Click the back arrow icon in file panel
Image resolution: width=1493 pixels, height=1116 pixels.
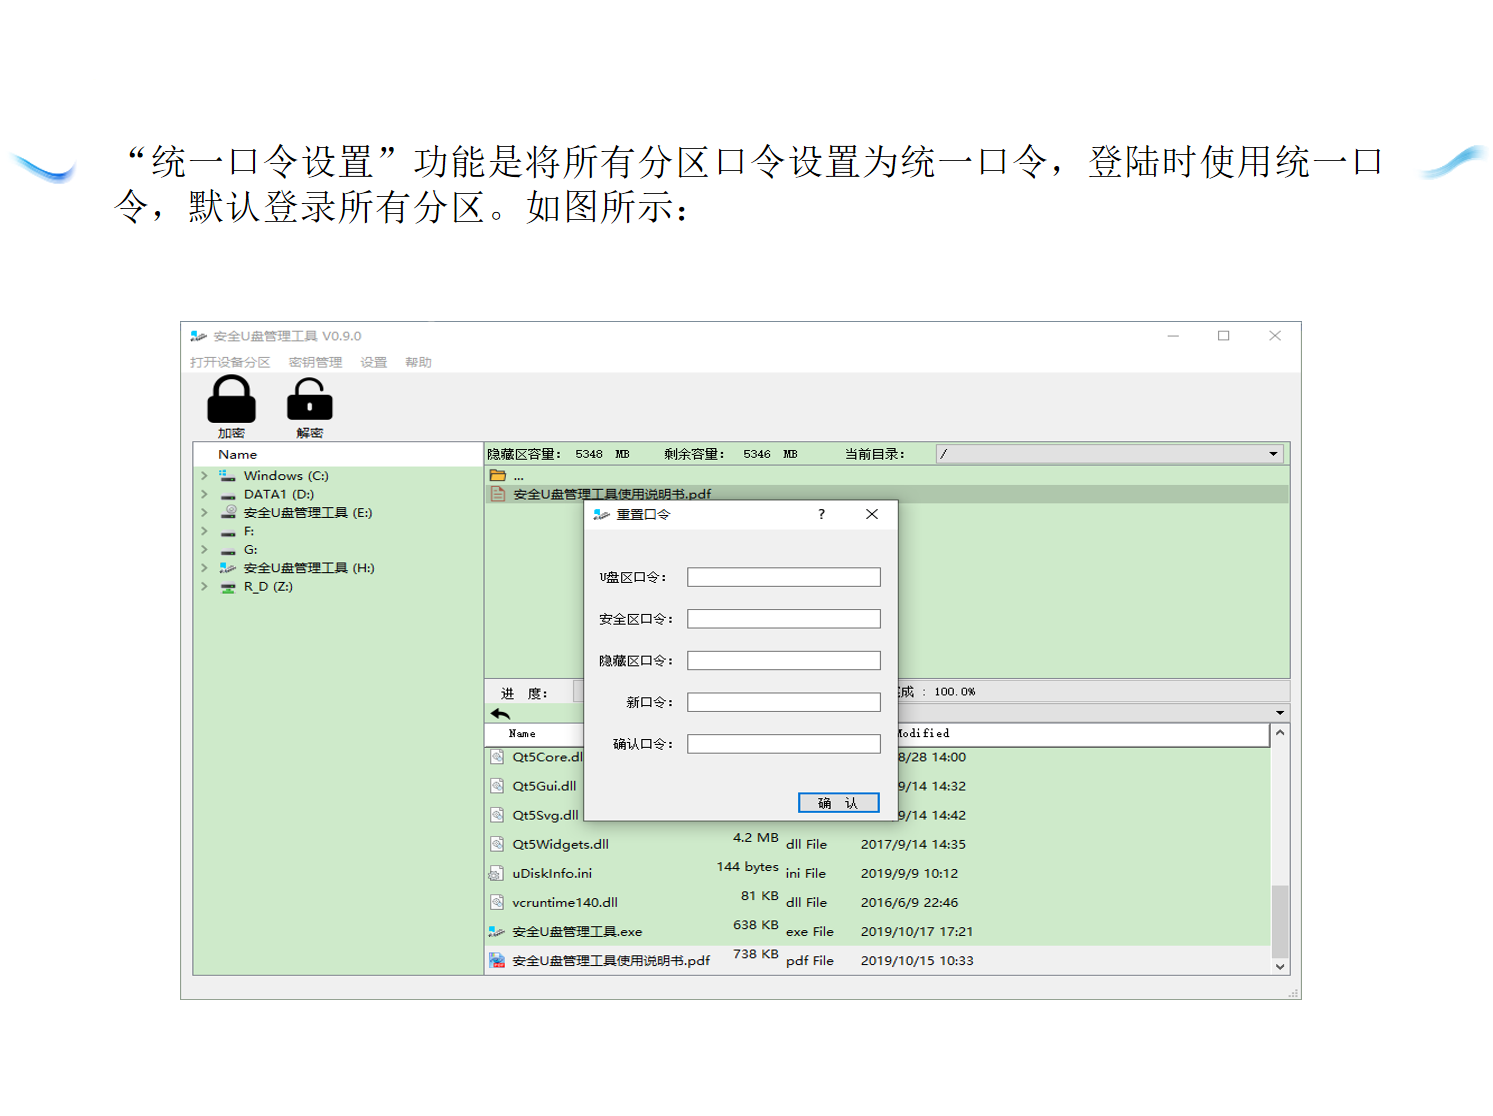[501, 714]
